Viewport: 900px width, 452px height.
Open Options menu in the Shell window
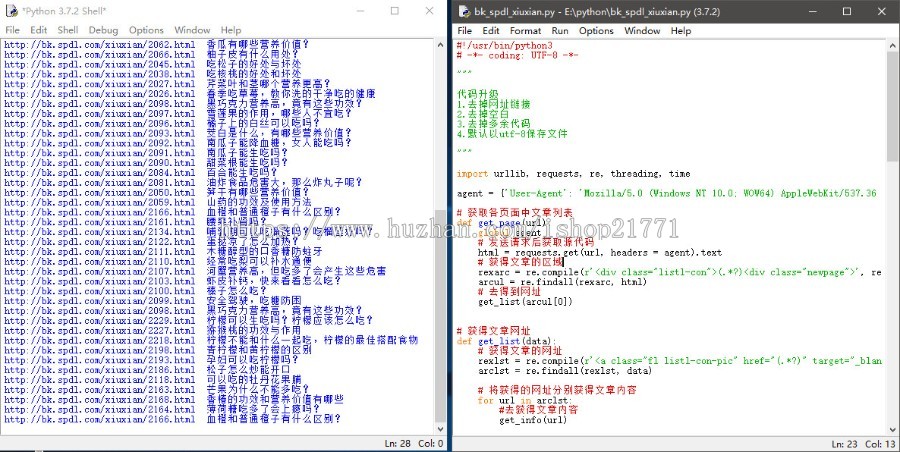tap(146, 30)
